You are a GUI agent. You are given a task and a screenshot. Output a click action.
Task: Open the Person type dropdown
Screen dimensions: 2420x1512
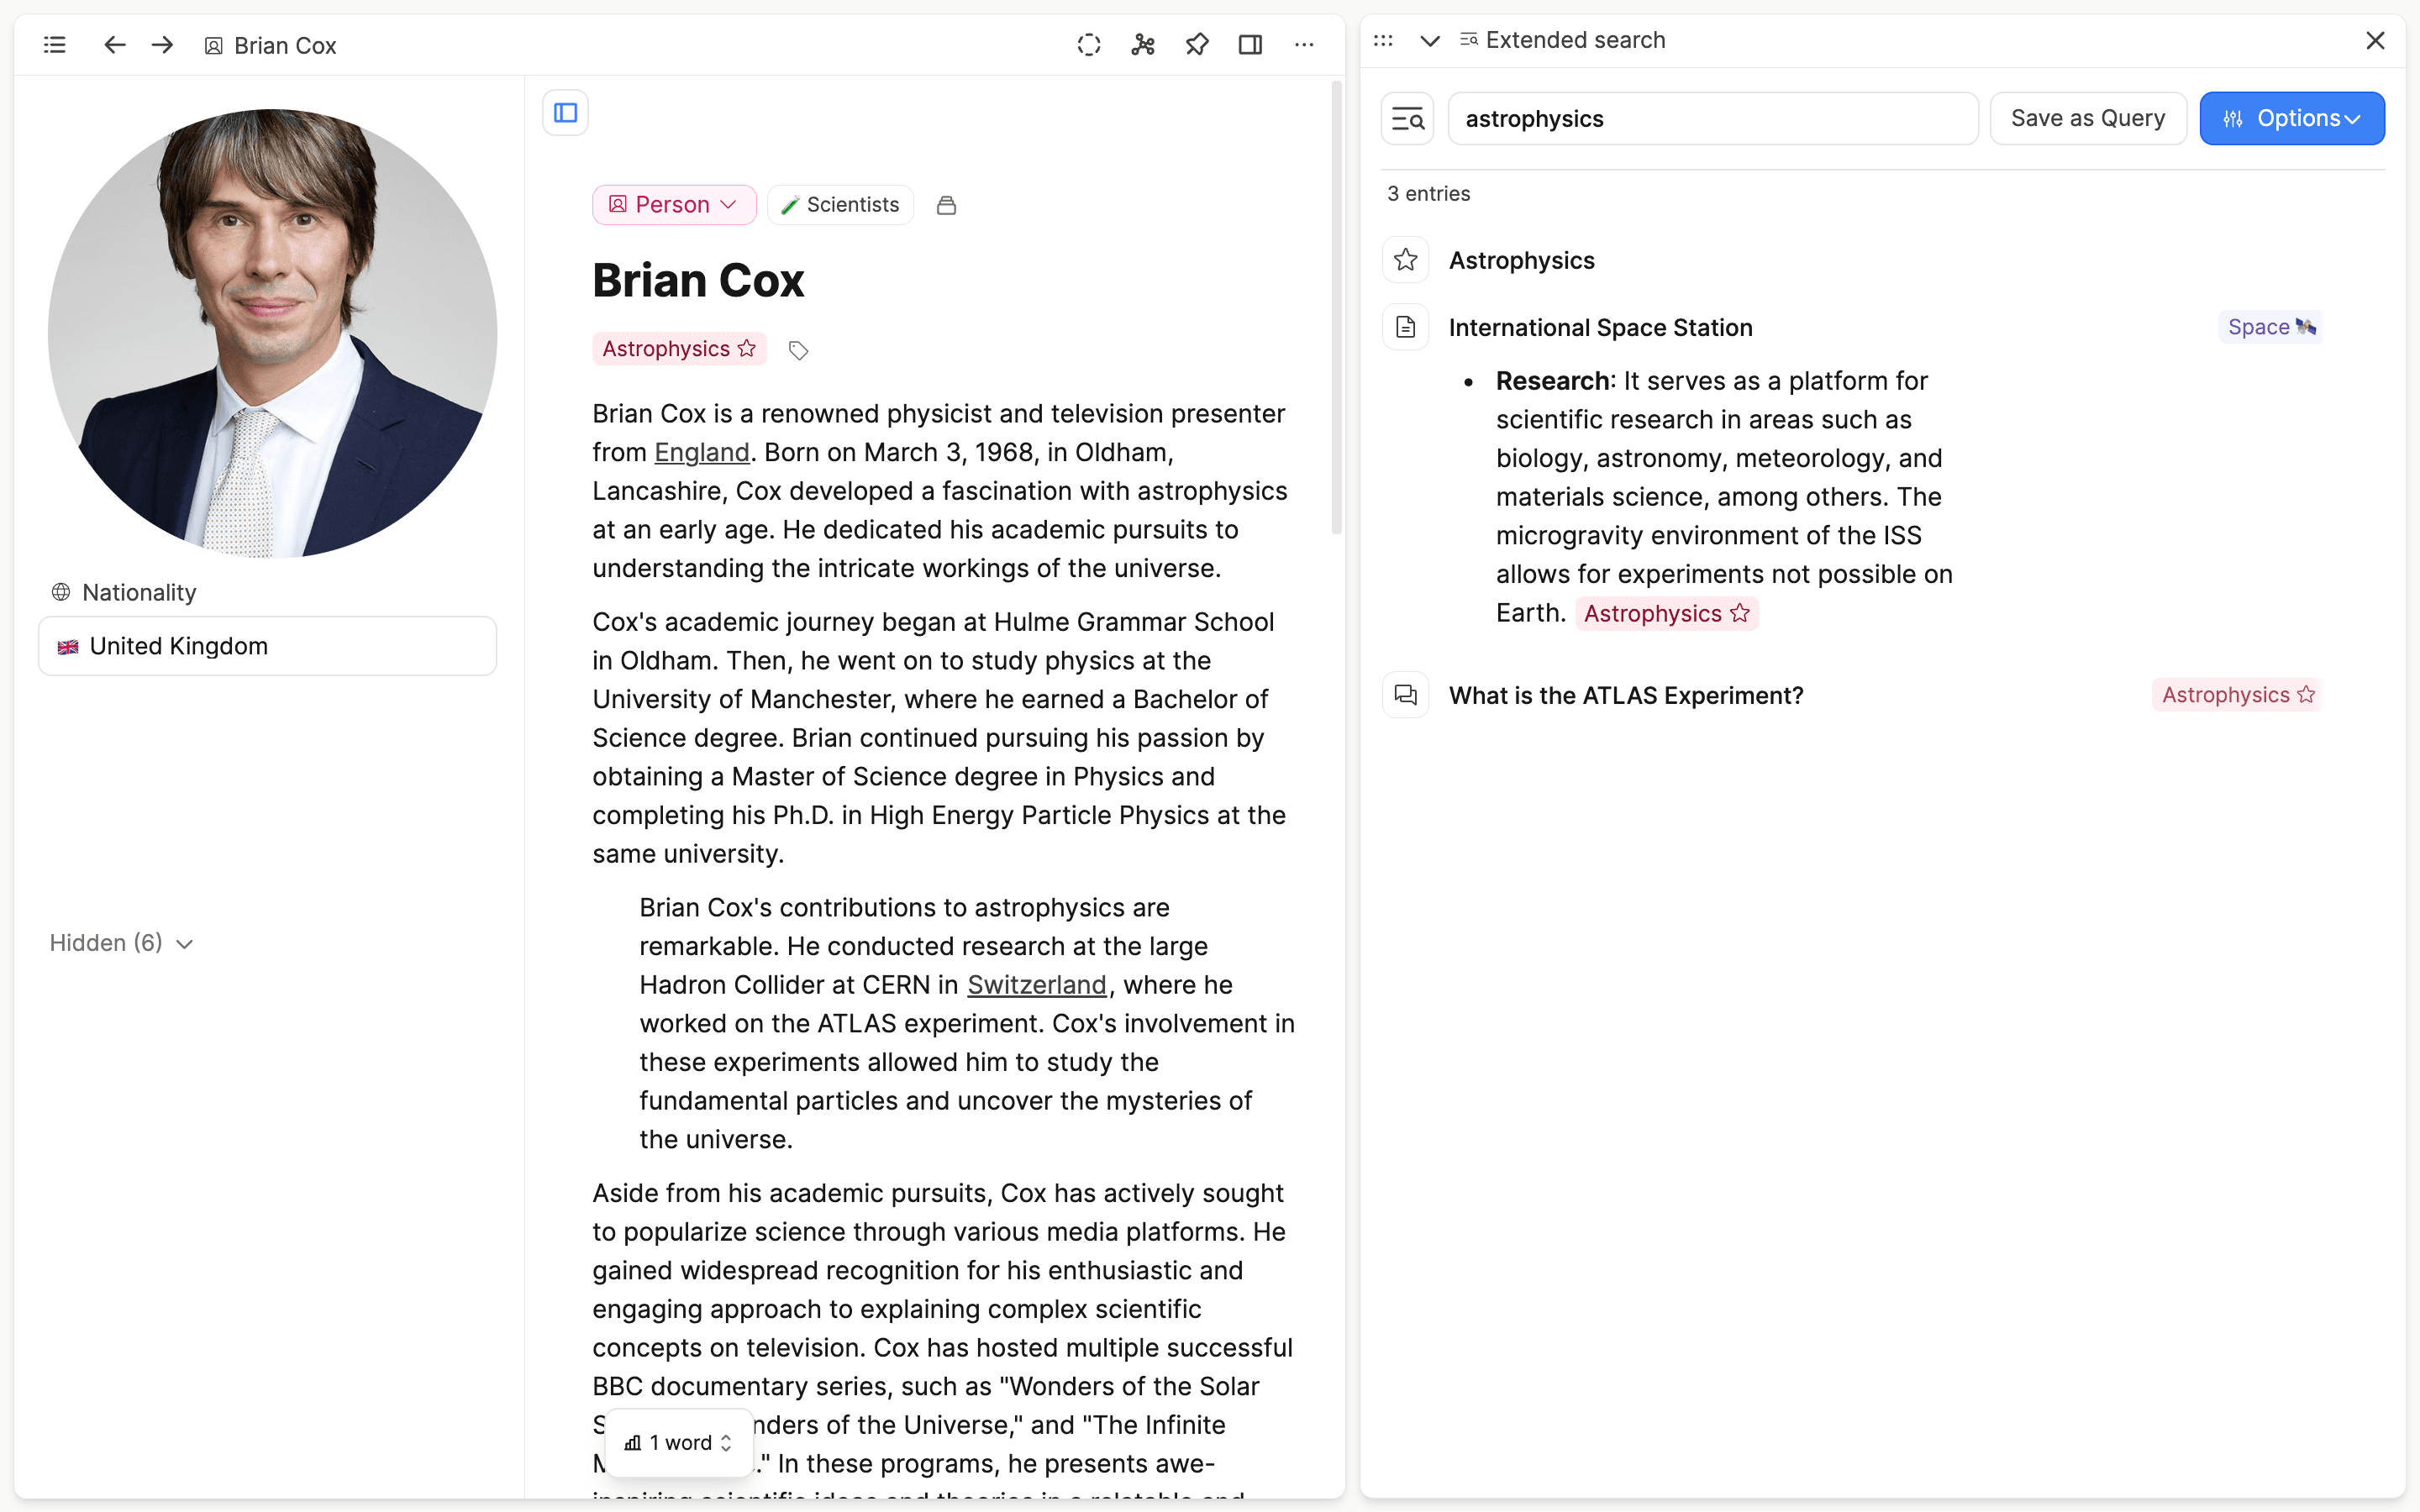click(674, 205)
